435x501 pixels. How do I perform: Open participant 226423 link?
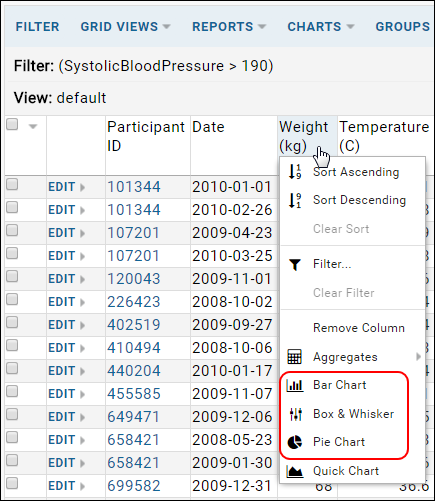[134, 302]
